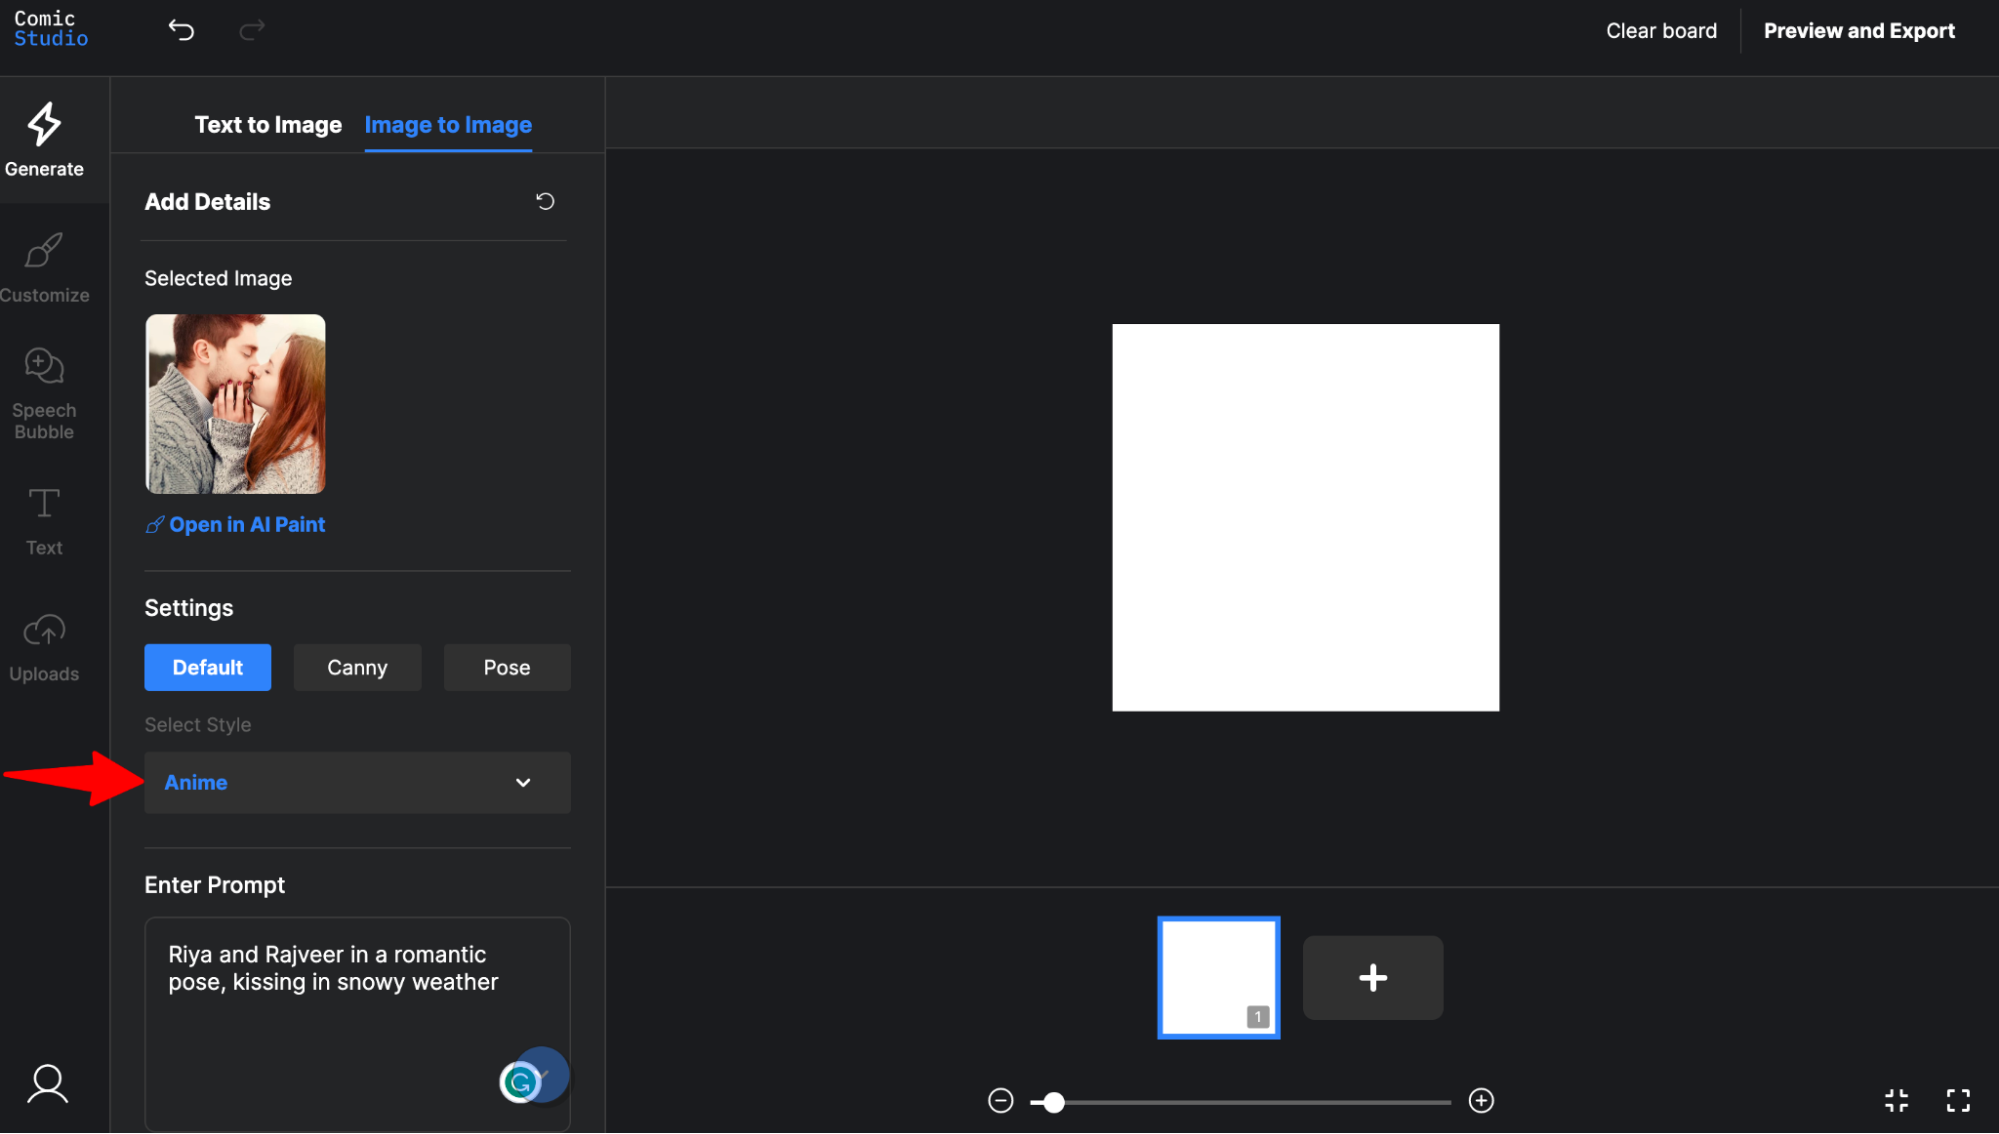Click the Grammarly icon in prompt box
The width and height of the screenshot is (1999, 1134).
point(520,1082)
